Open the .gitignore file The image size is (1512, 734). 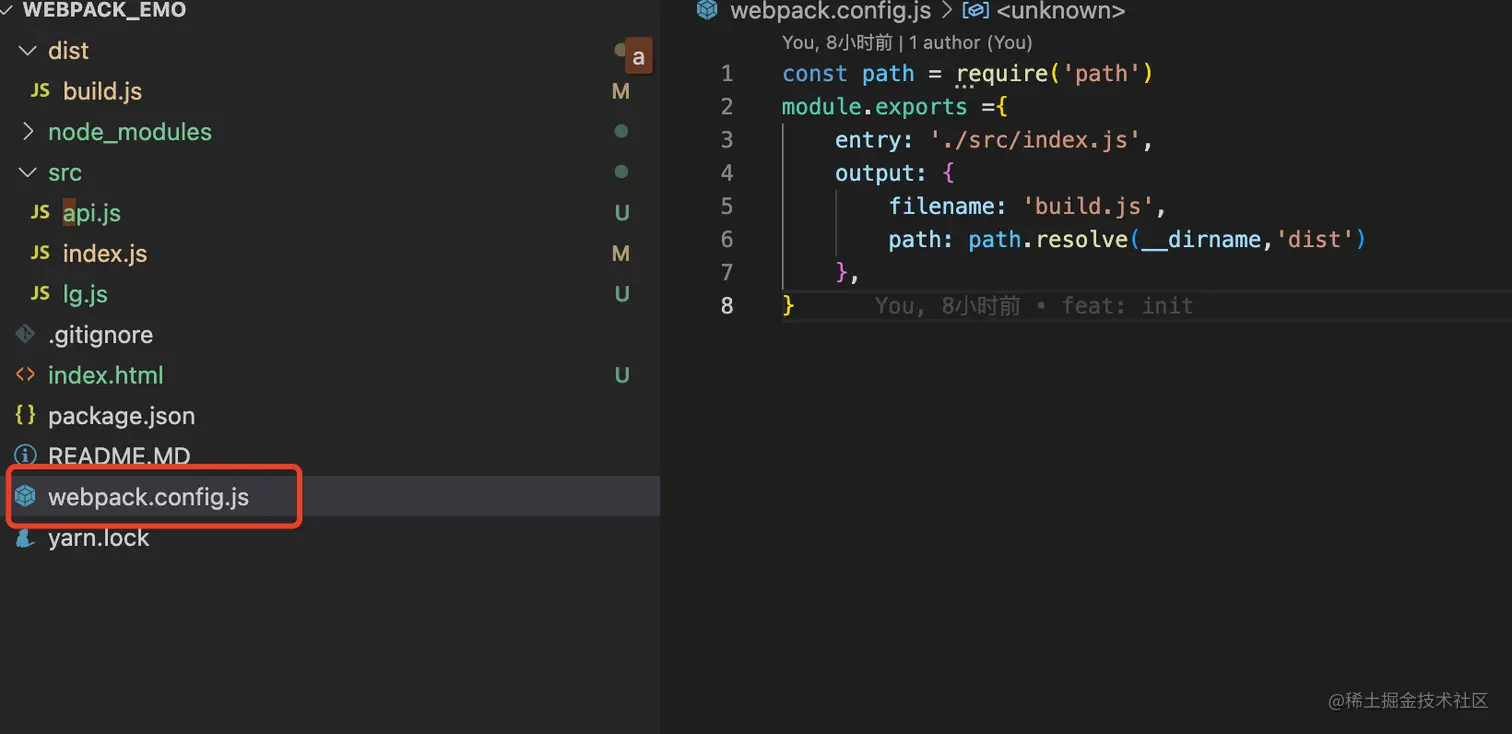[x=100, y=335]
